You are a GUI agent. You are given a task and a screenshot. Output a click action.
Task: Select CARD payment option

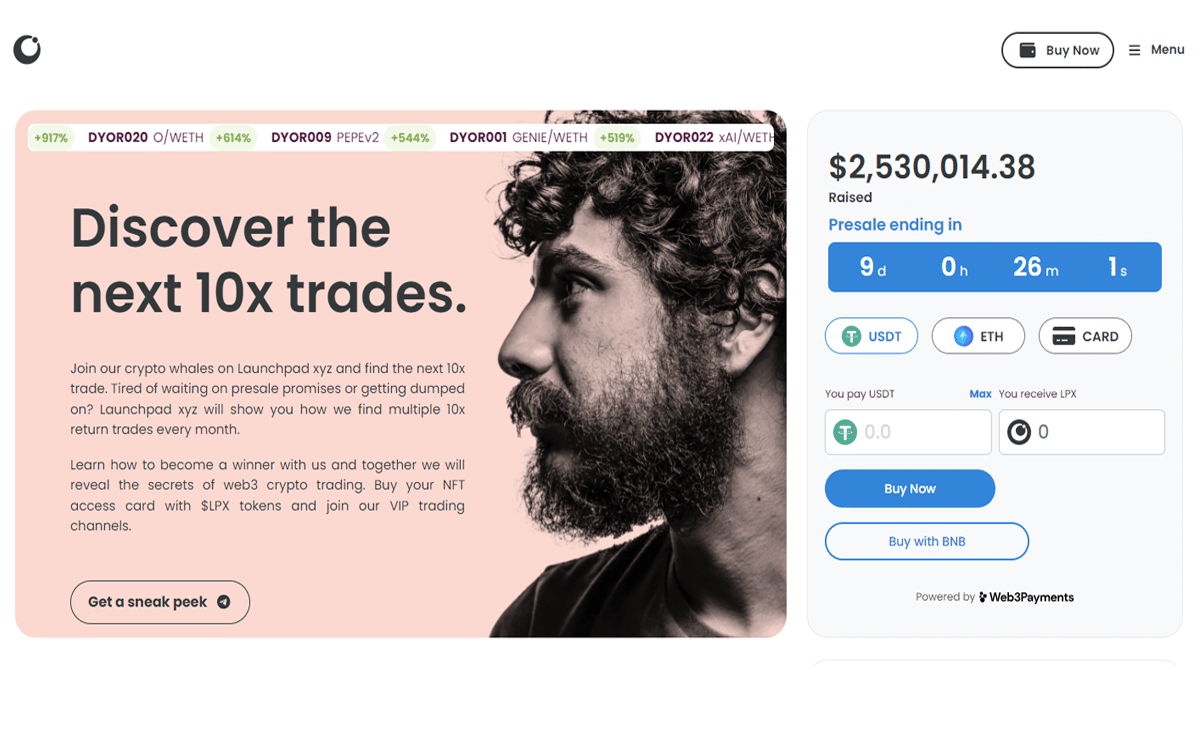(1085, 336)
